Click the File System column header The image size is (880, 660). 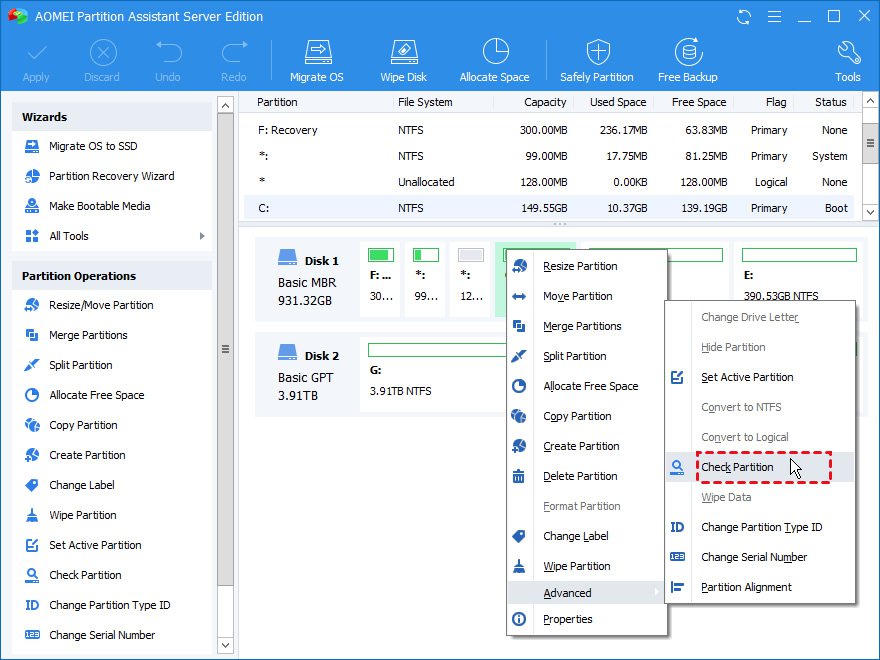tap(425, 102)
